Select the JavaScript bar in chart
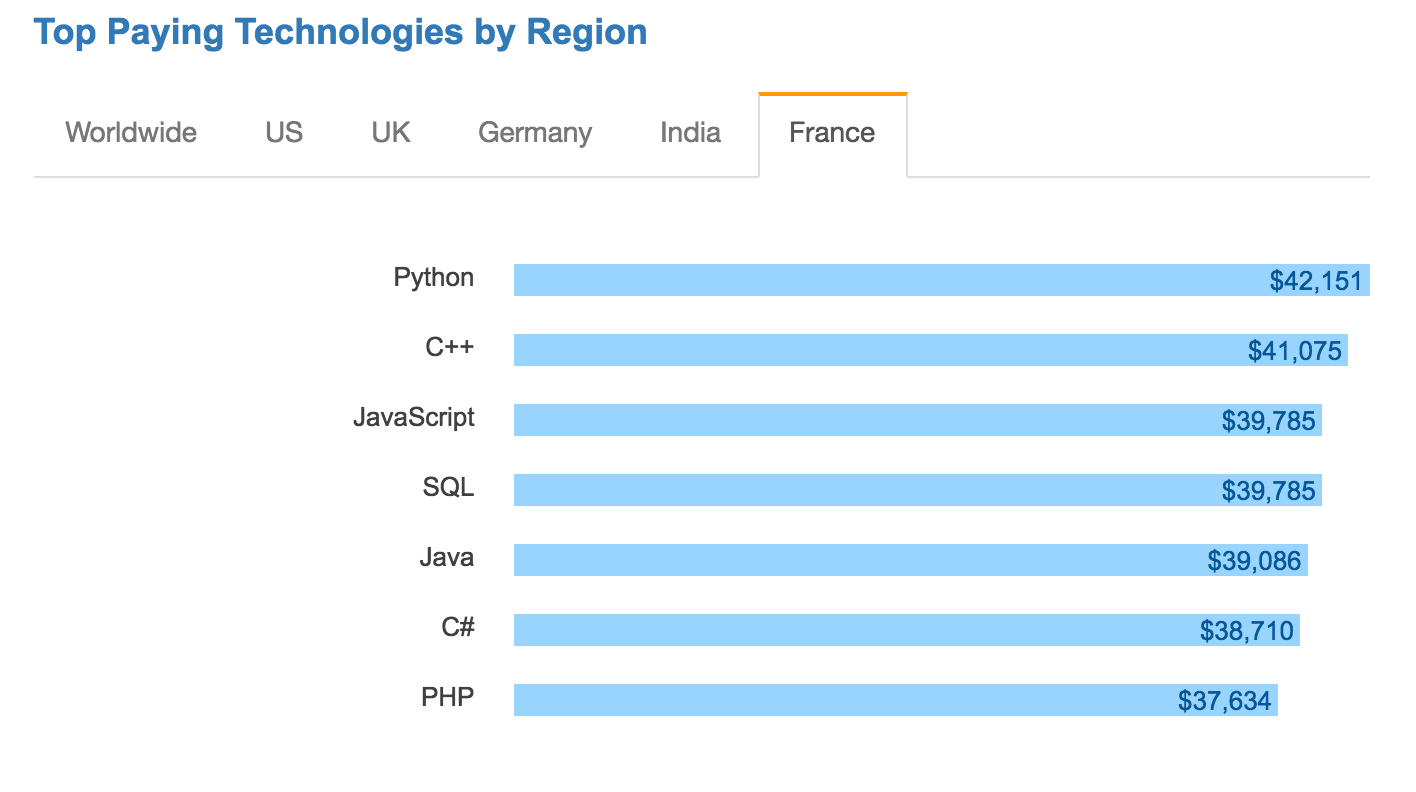Viewport: 1416px width, 792px height. (918, 420)
